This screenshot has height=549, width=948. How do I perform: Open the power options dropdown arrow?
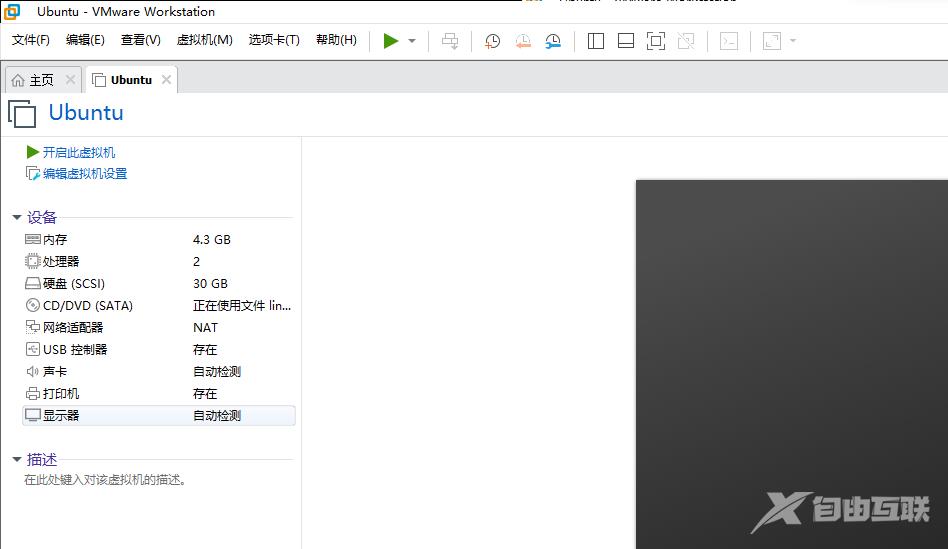pos(412,41)
